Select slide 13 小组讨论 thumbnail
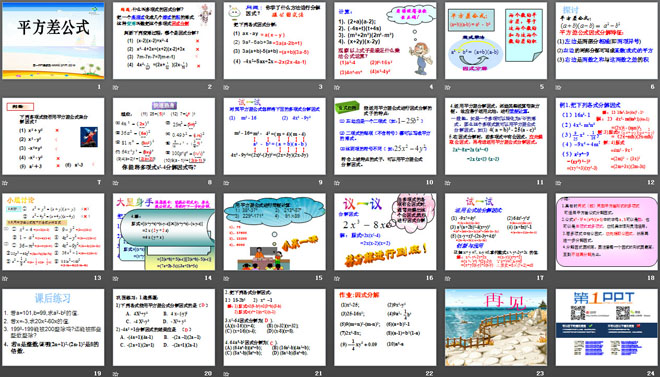Viewport: 660px width, 377px height. [53, 231]
